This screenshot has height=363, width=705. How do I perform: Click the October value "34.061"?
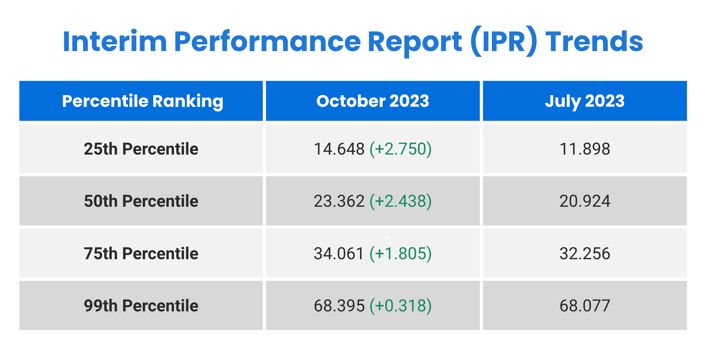pos(339,253)
